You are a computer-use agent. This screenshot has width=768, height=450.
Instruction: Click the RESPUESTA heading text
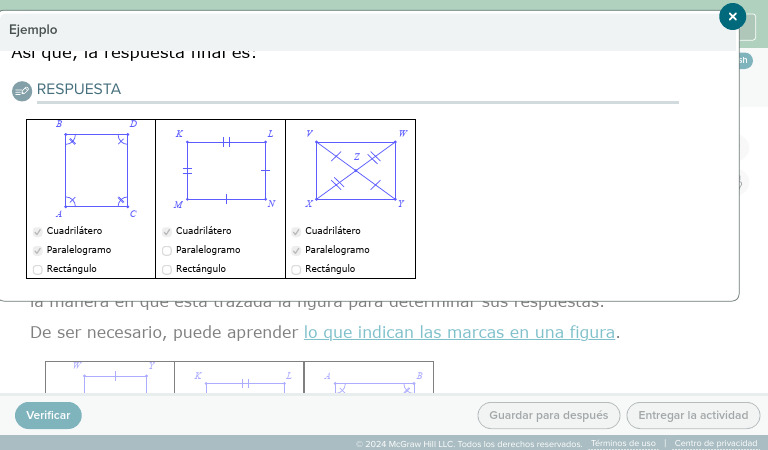(79, 89)
